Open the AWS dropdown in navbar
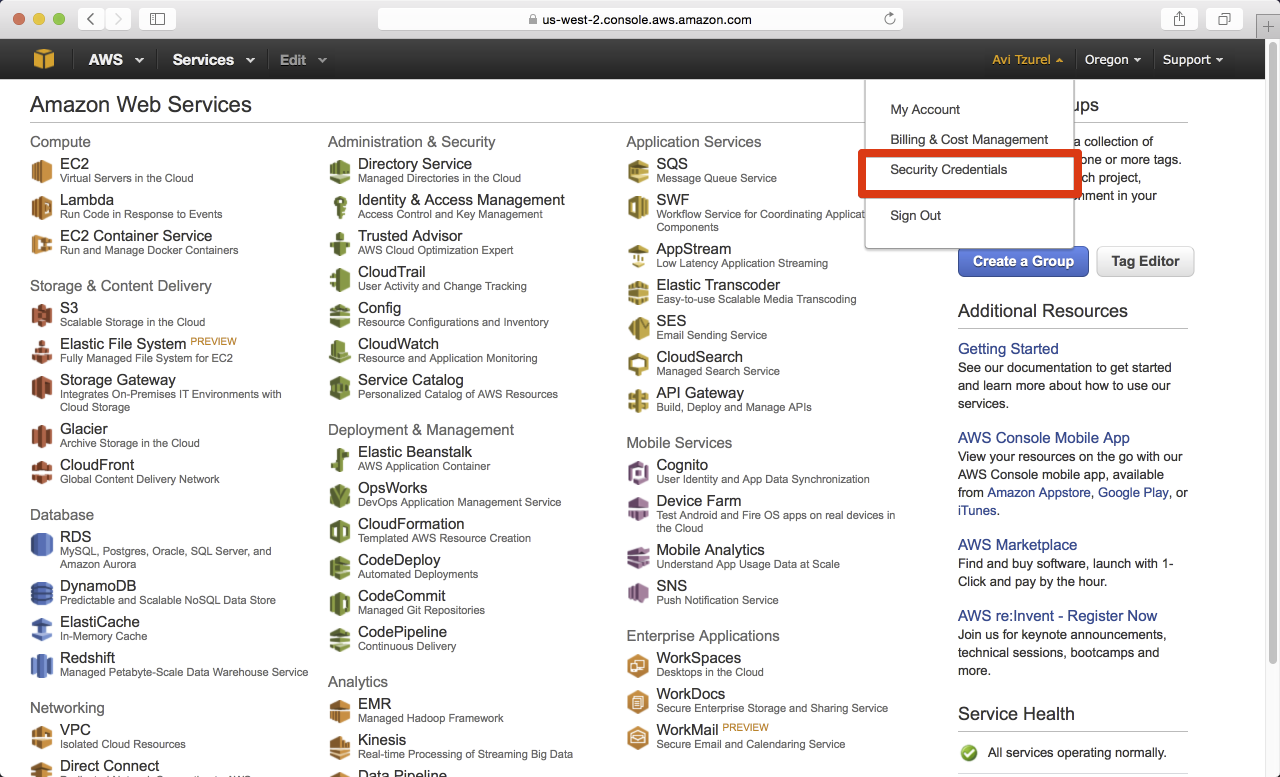Screen dimensions: 1280x777 tap(116, 60)
